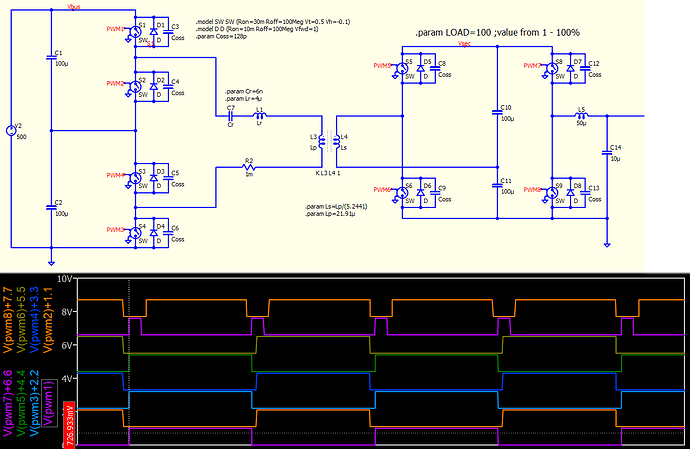
Task: Click the Vsec net label
Action: [x=465, y=44]
